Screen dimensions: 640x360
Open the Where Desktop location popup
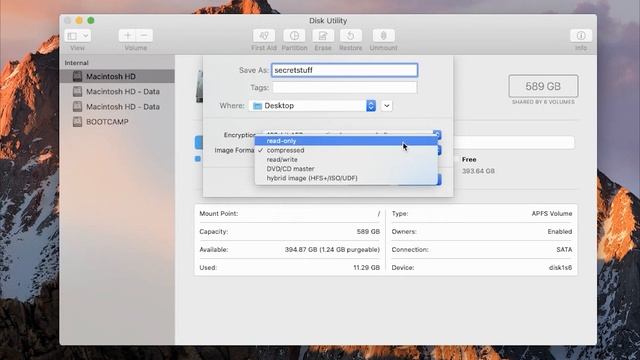click(312, 106)
